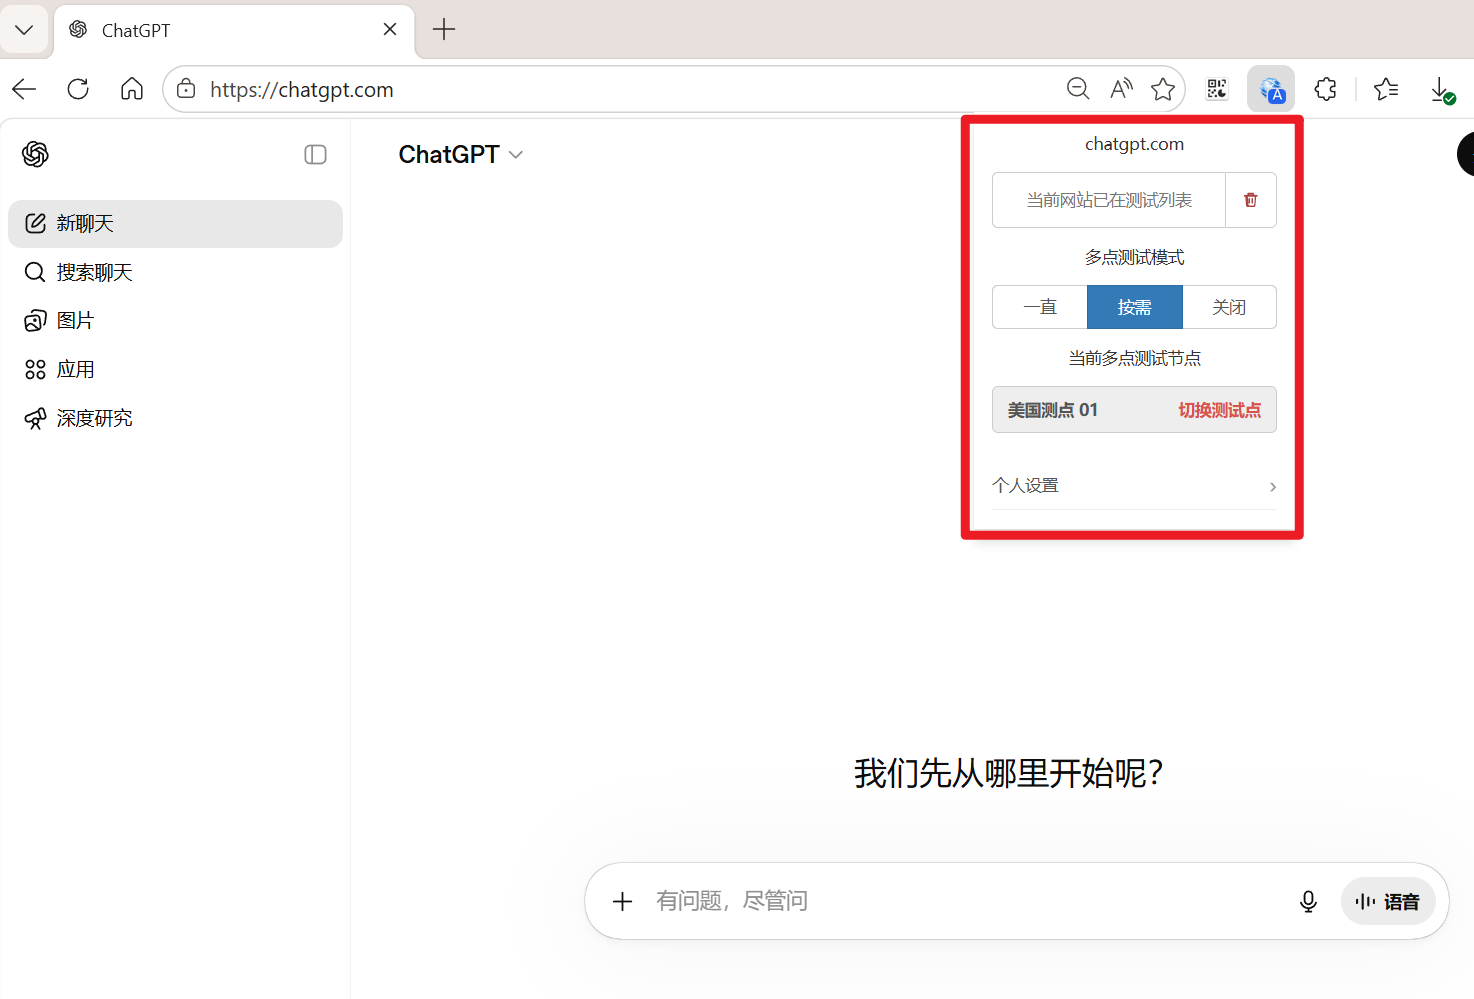Click 当前网站已在测试列表 status box
This screenshot has height=999, width=1474.
1109,200
